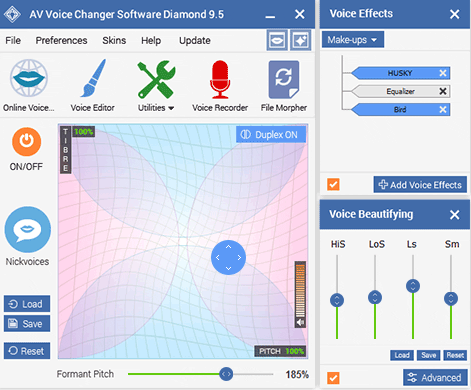
Task: Click the Formant Pitch slider handle
Action: tap(226, 374)
